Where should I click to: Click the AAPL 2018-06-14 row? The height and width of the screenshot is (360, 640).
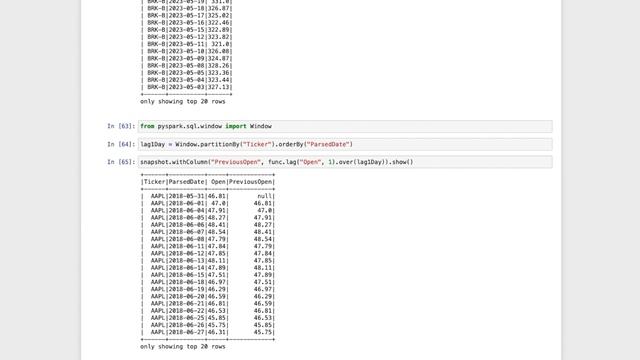point(208,268)
